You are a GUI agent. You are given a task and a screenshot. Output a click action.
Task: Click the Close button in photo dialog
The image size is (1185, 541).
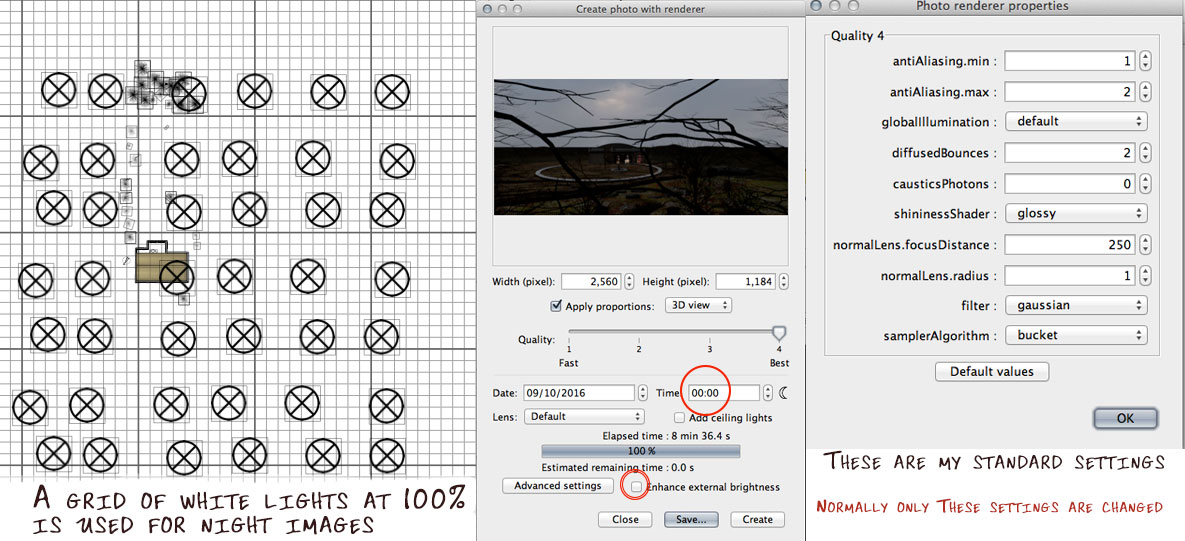click(625, 519)
